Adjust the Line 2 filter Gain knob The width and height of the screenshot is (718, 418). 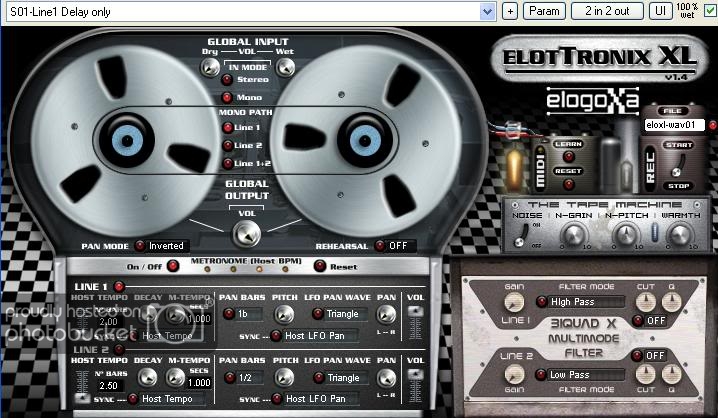coord(514,375)
